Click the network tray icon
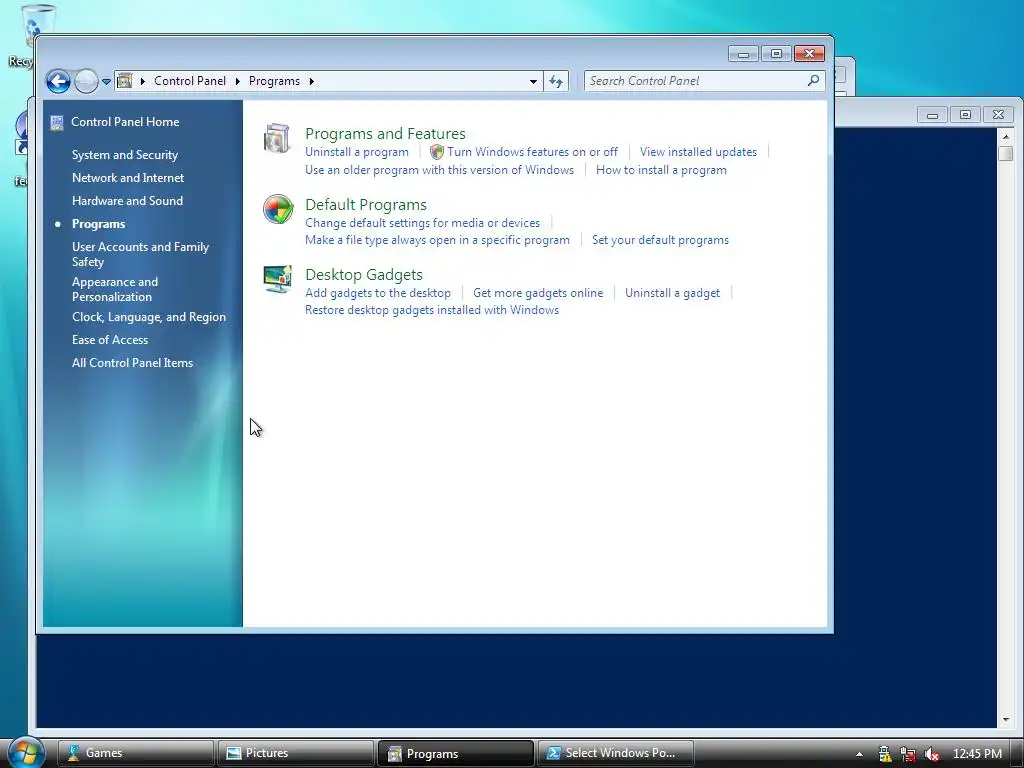Image resolution: width=1024 pixels, height=768 pixels. coord(908,754)
